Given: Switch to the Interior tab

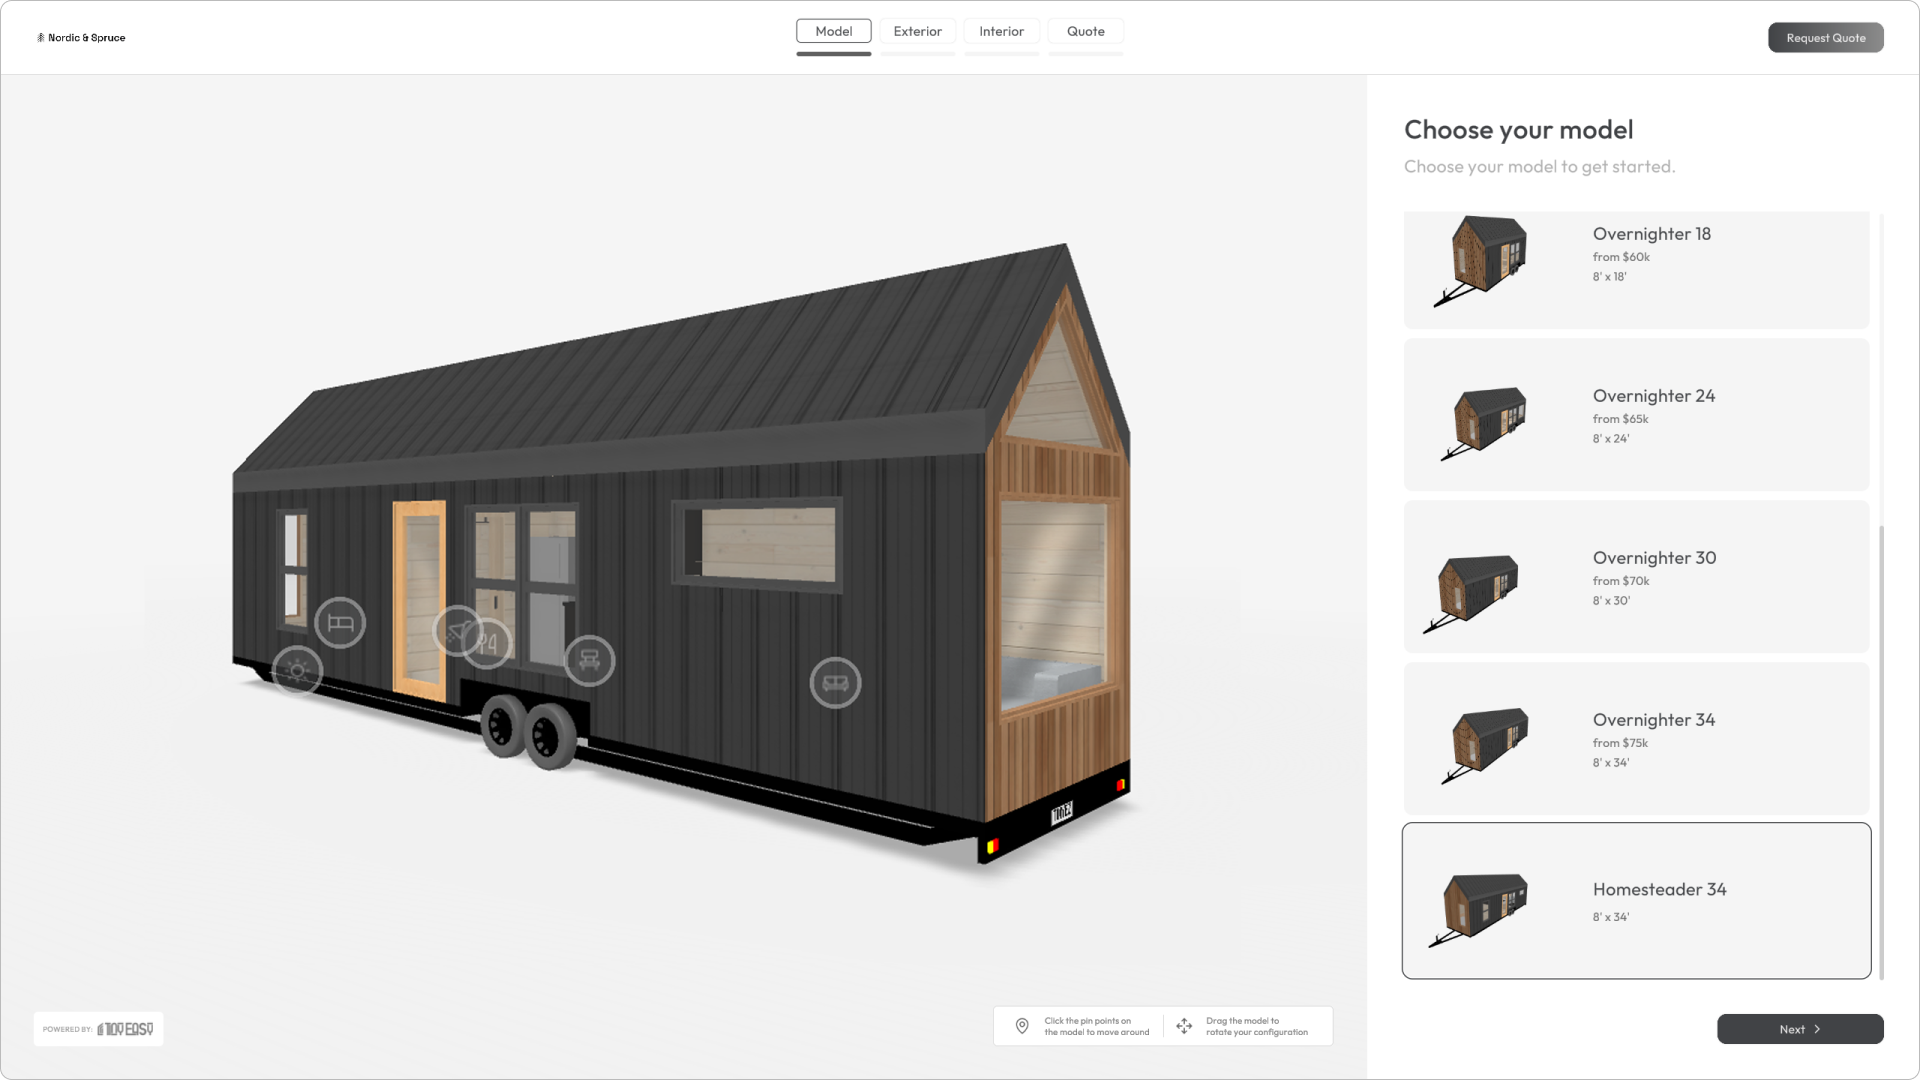Looking at the screenshot, I should [x=1001, y=31].
